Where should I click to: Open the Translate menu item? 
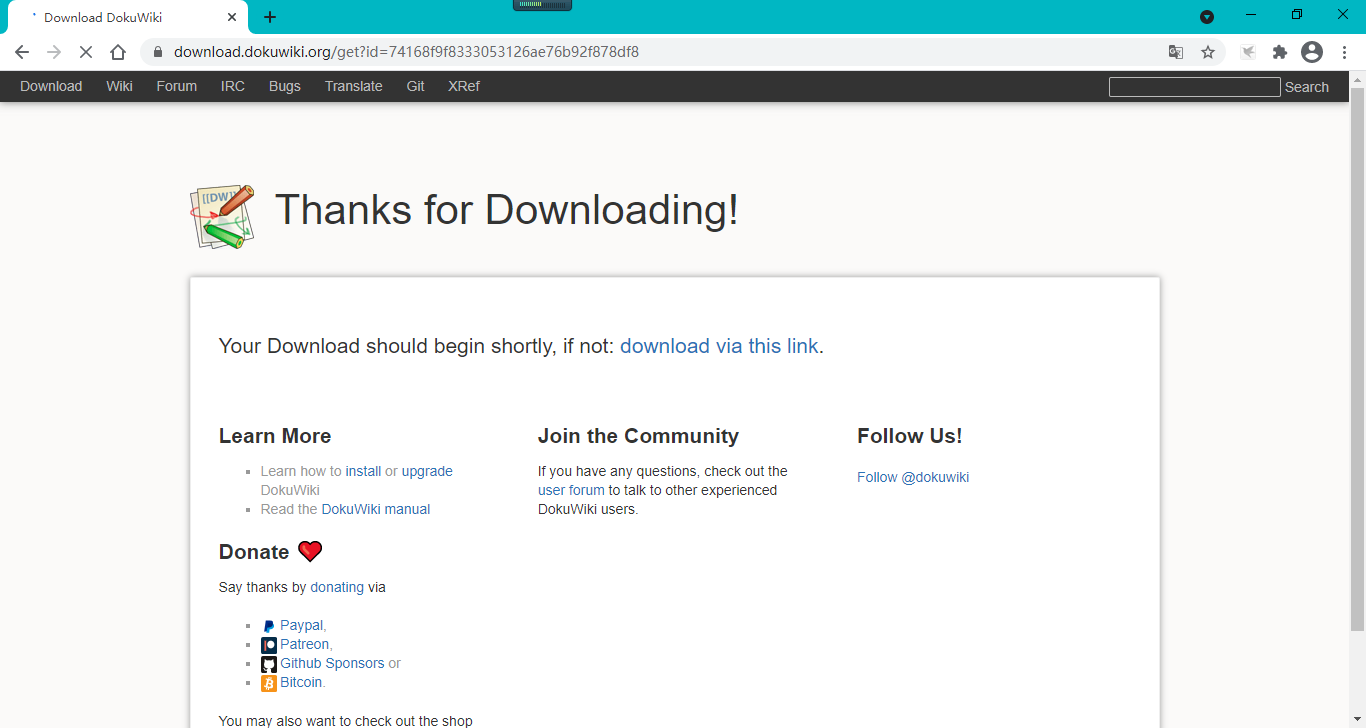[x=353, y=86]
